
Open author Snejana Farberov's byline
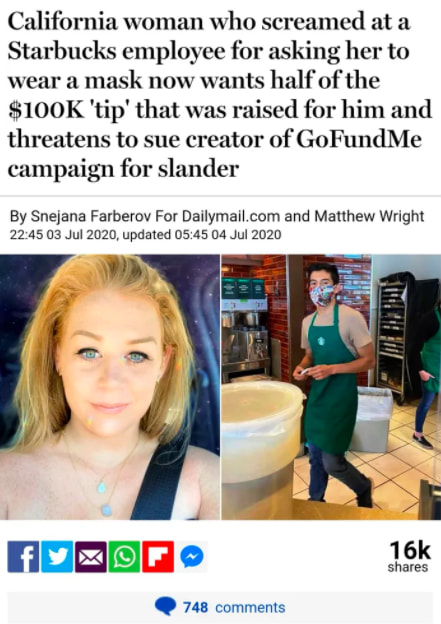pyautogui.click(x=91, y=216)
